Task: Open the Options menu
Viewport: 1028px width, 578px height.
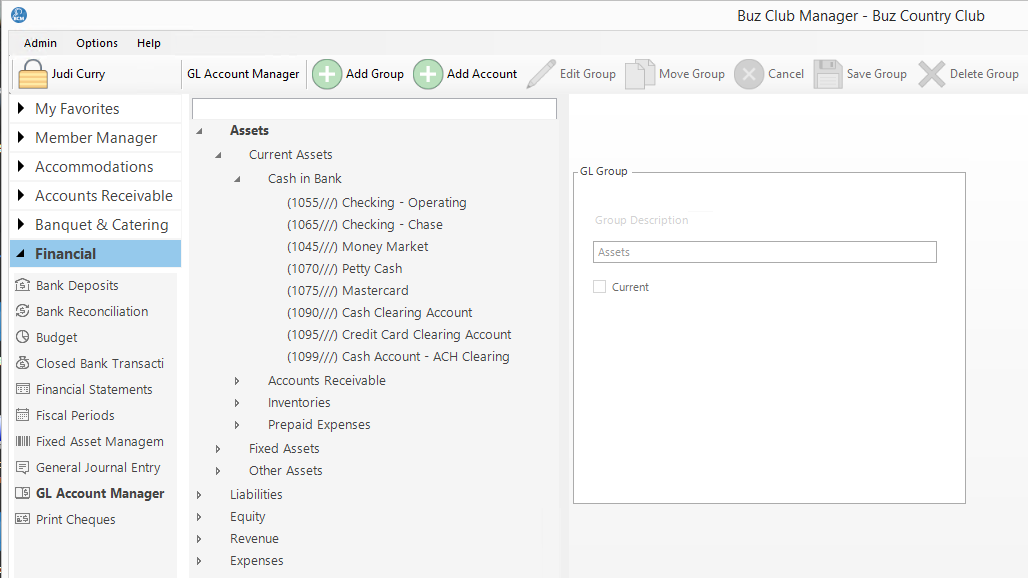Action: pyautogui.click(x=97, y=43)
